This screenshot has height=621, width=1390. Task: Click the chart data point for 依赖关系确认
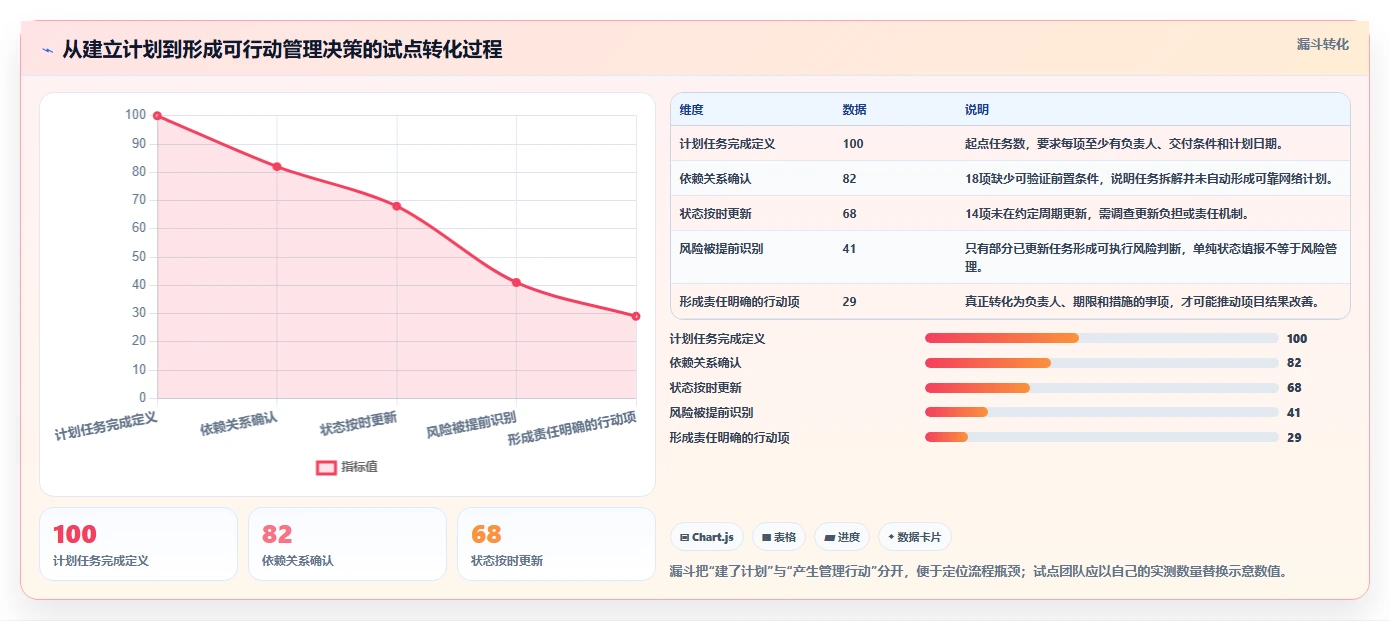[x=277, y=167]
